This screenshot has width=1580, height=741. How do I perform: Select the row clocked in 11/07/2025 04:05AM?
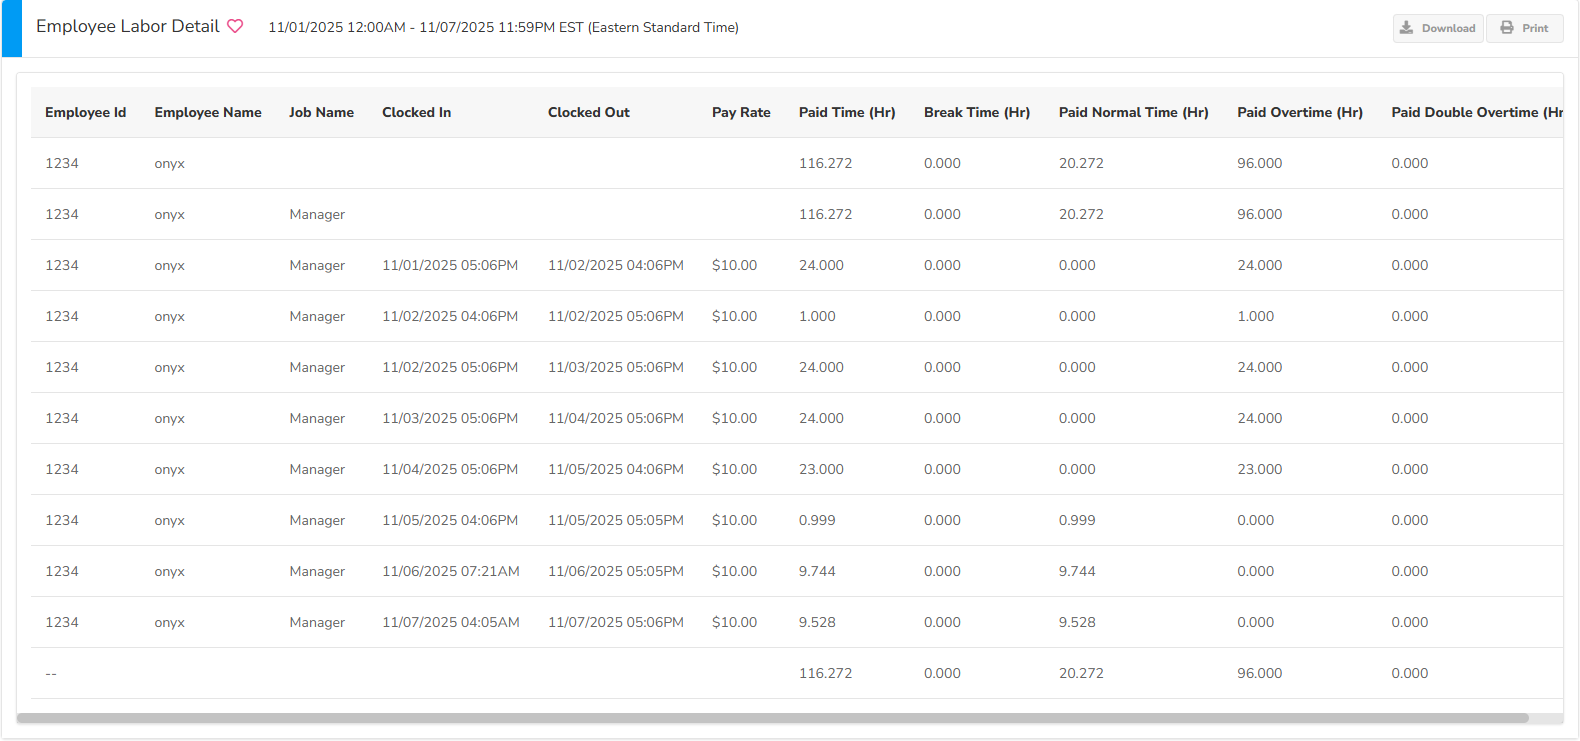(450, 623)
